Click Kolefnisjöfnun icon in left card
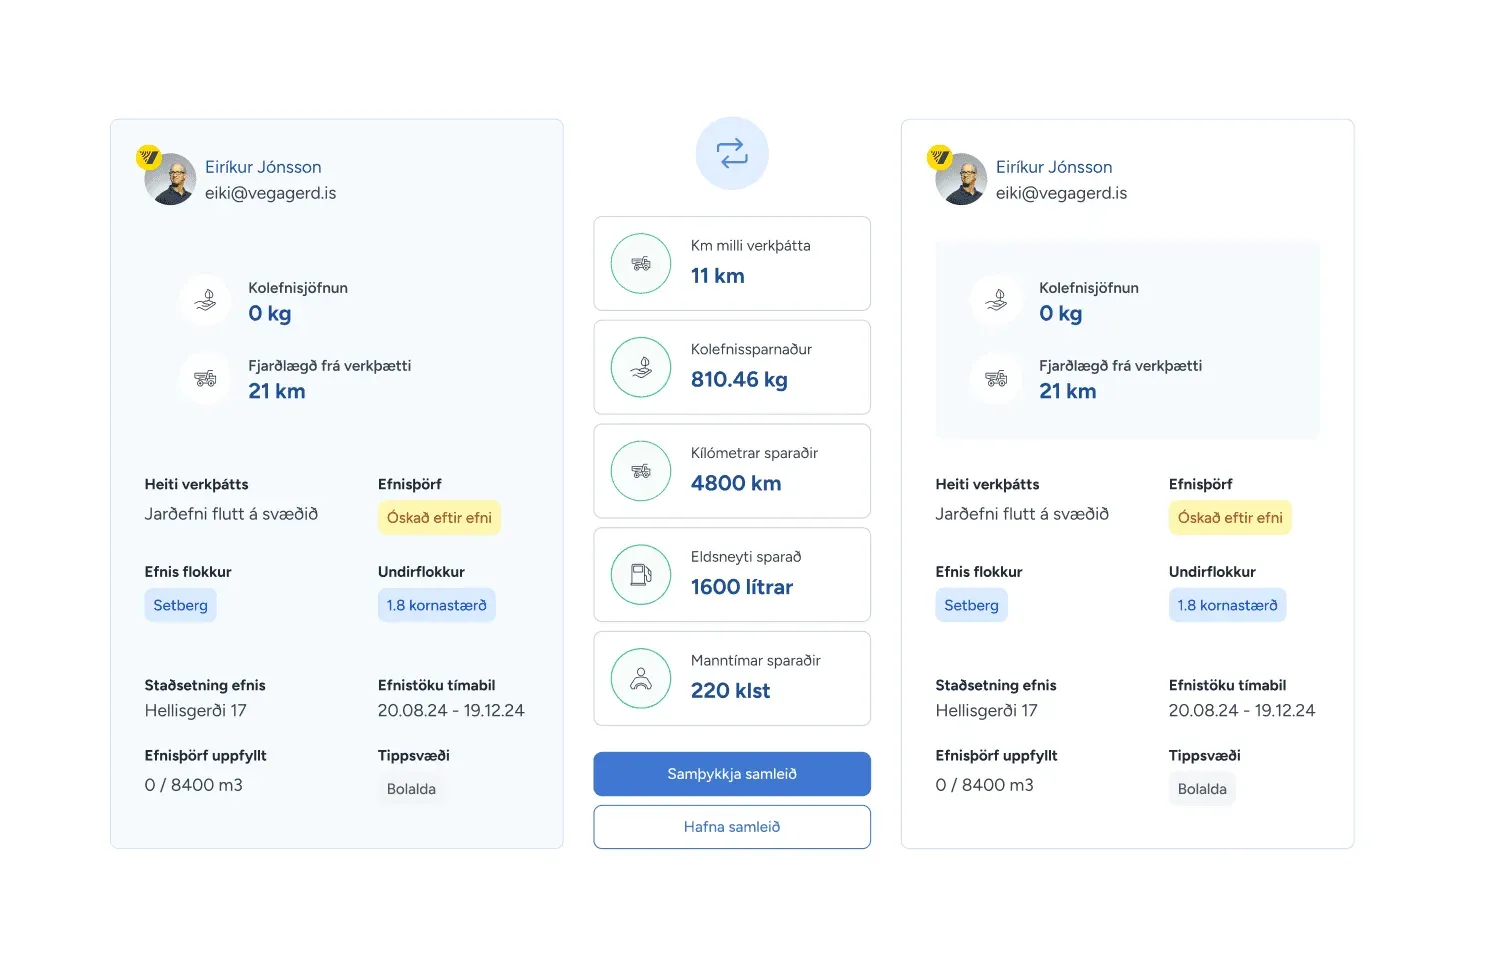Viewport: 1486px width, 976px height. pyautogui.click(x=205, y=300)
